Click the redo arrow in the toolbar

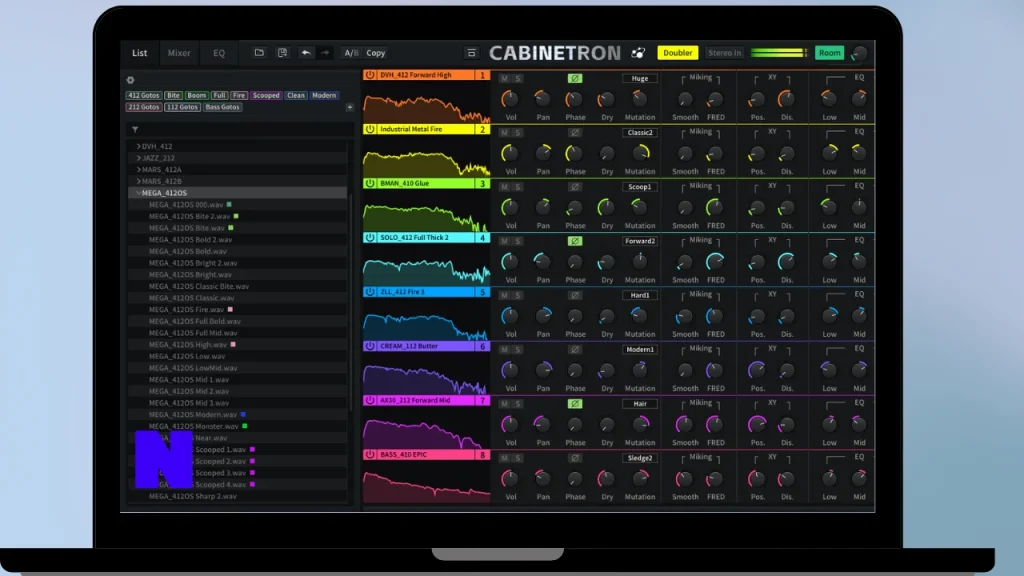coord(325,53)
